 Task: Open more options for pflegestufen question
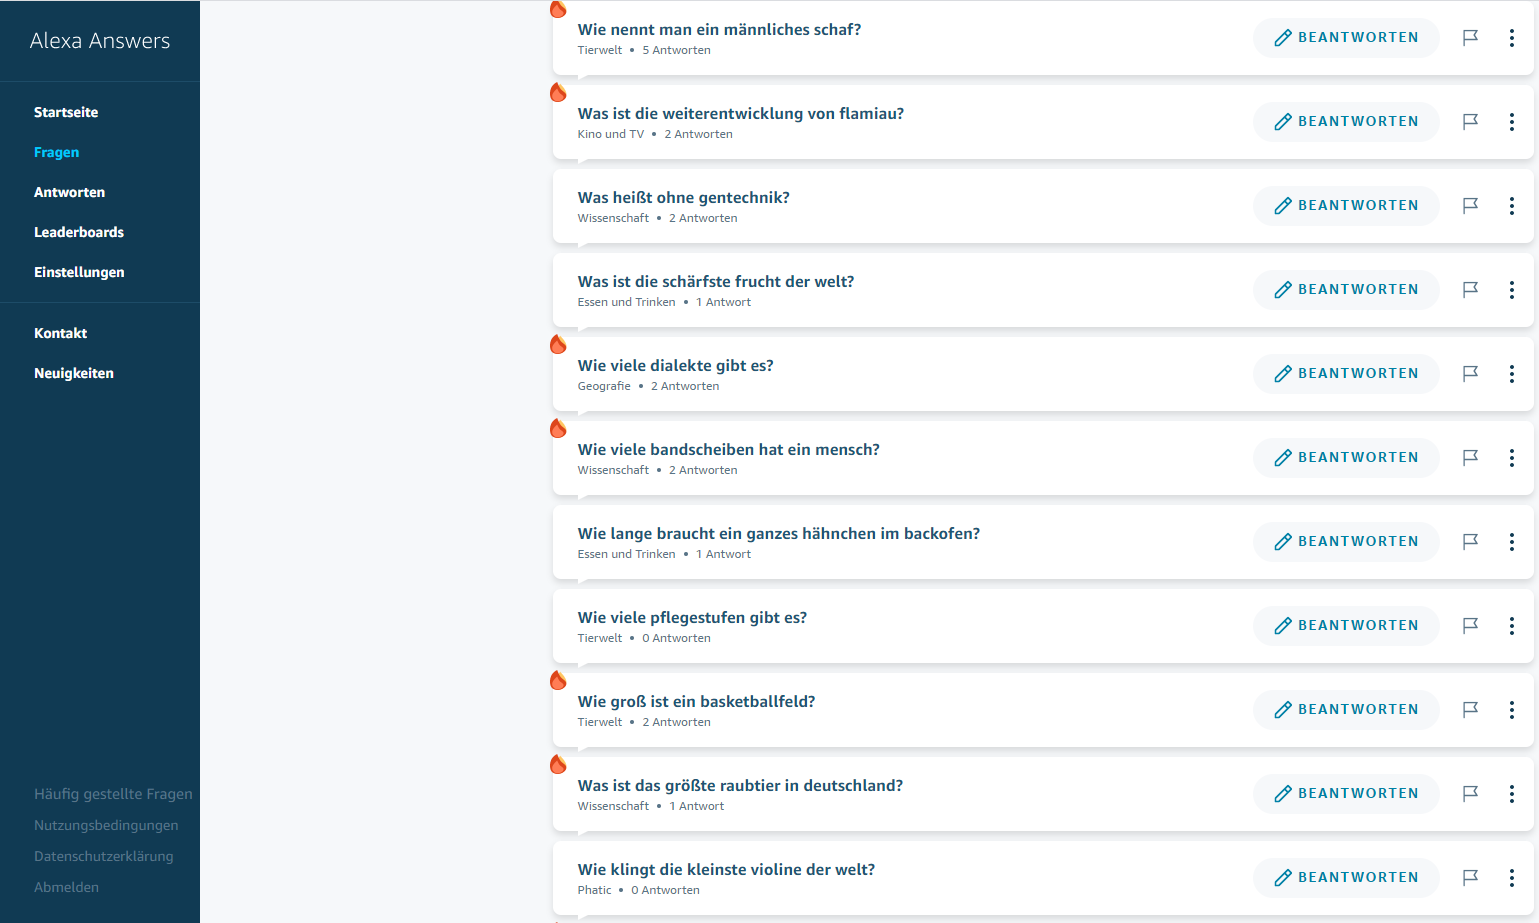pos(1511,626)
